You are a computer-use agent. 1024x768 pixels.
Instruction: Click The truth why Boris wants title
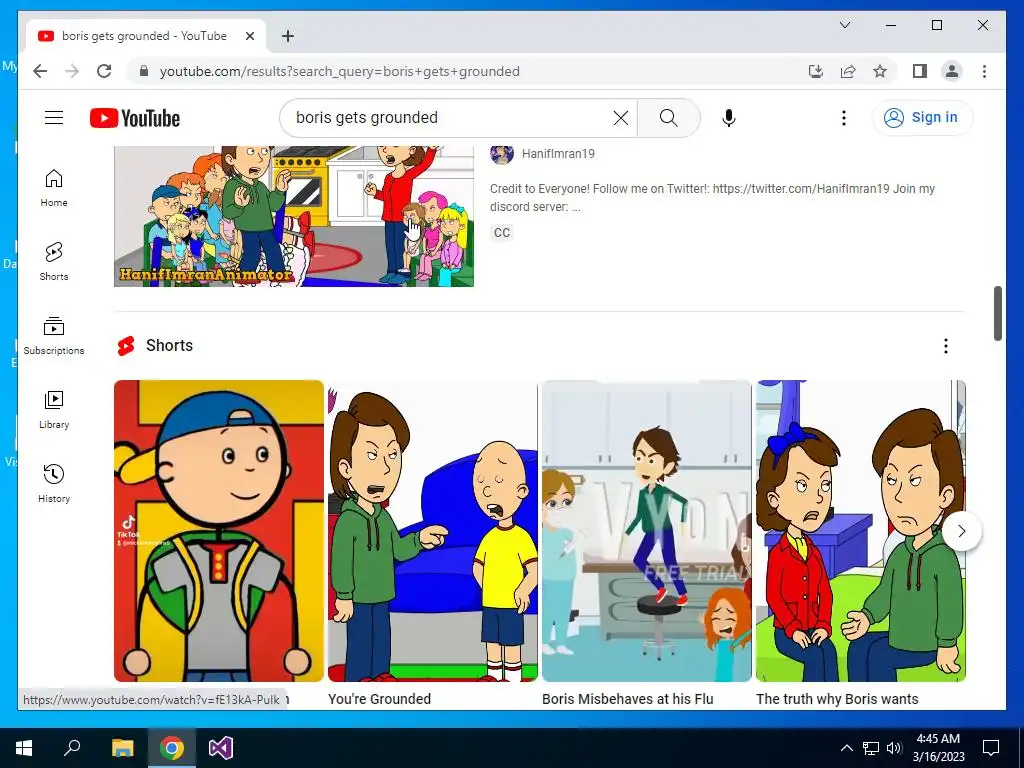coord(837,699)
